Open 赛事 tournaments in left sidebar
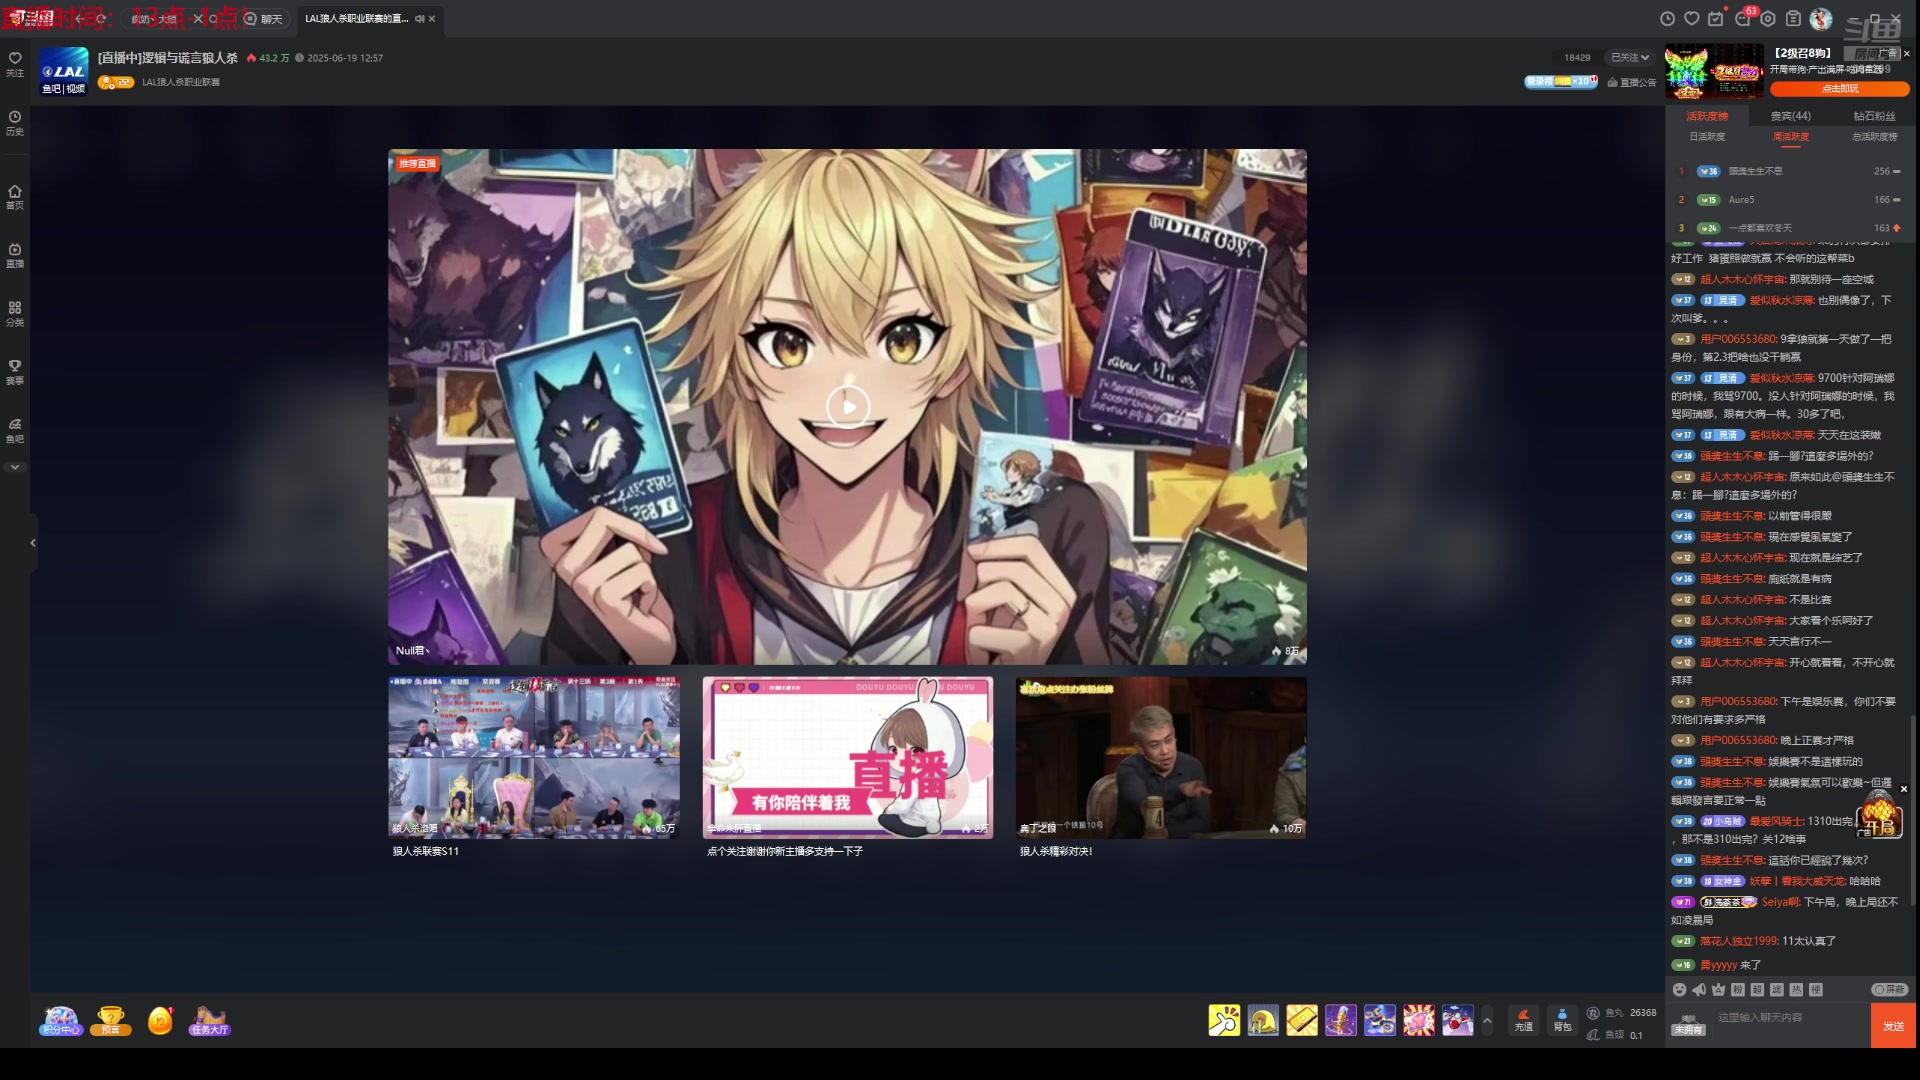Image resolution: width=1920 pixels, height=1080 pixels. 14,372
